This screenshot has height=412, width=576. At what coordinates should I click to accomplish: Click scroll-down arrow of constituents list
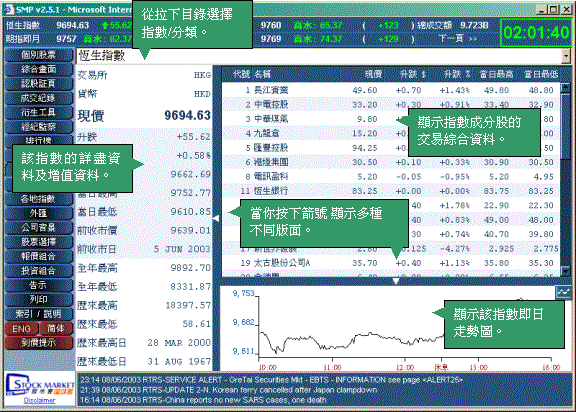point(565,272)
